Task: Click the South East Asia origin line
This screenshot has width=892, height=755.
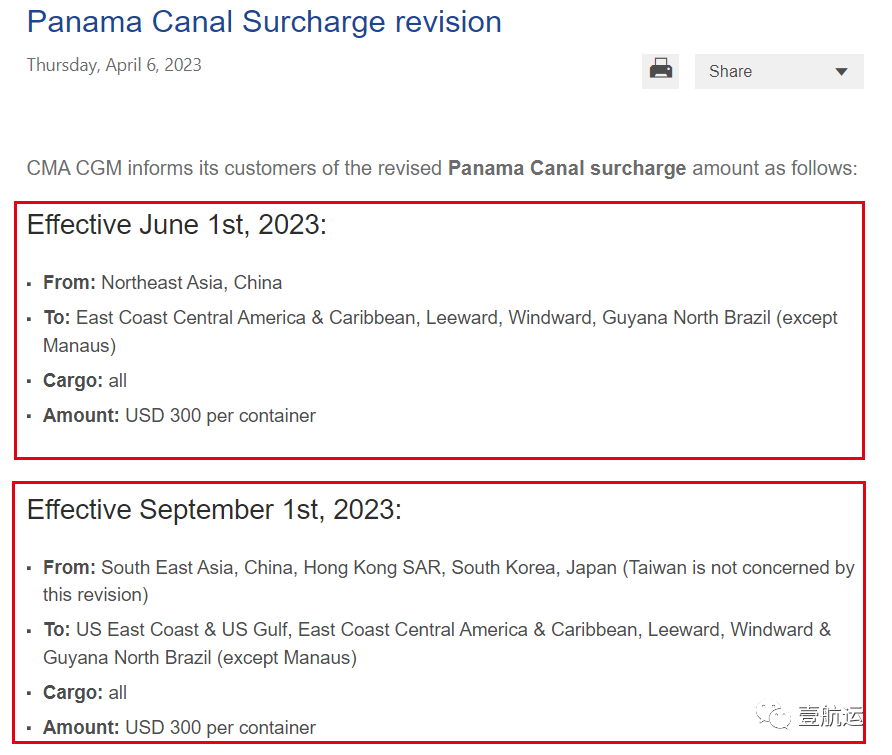Action: 330,568
